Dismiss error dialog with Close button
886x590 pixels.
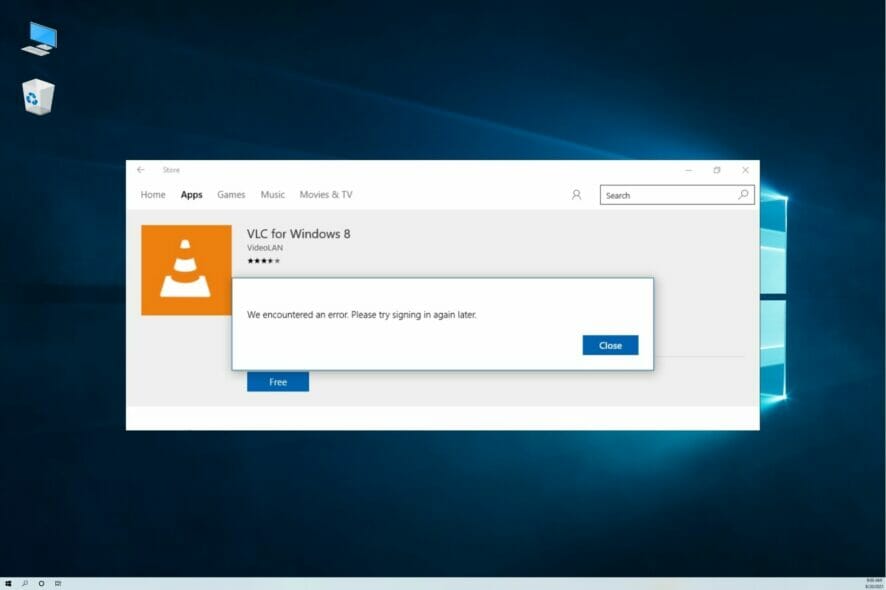tap(610, 345)
